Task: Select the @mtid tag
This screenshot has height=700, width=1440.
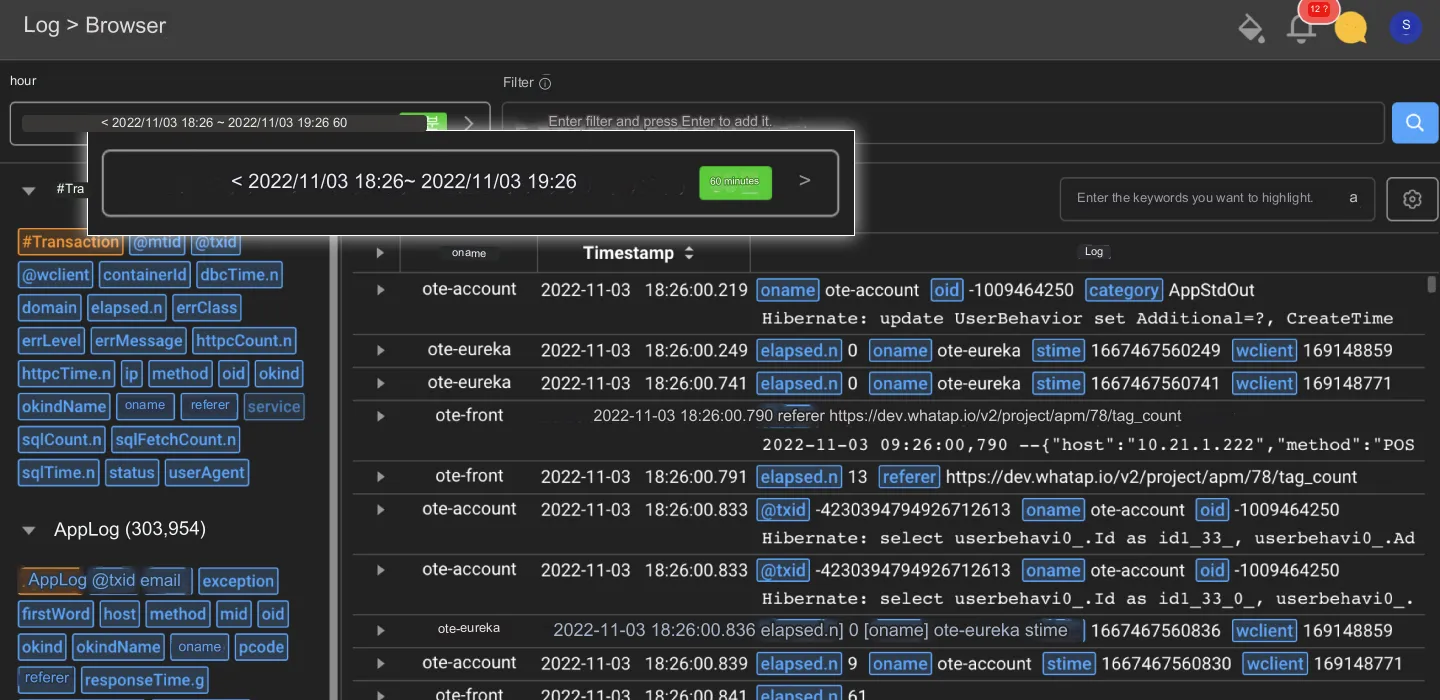Action: [157, 242]
